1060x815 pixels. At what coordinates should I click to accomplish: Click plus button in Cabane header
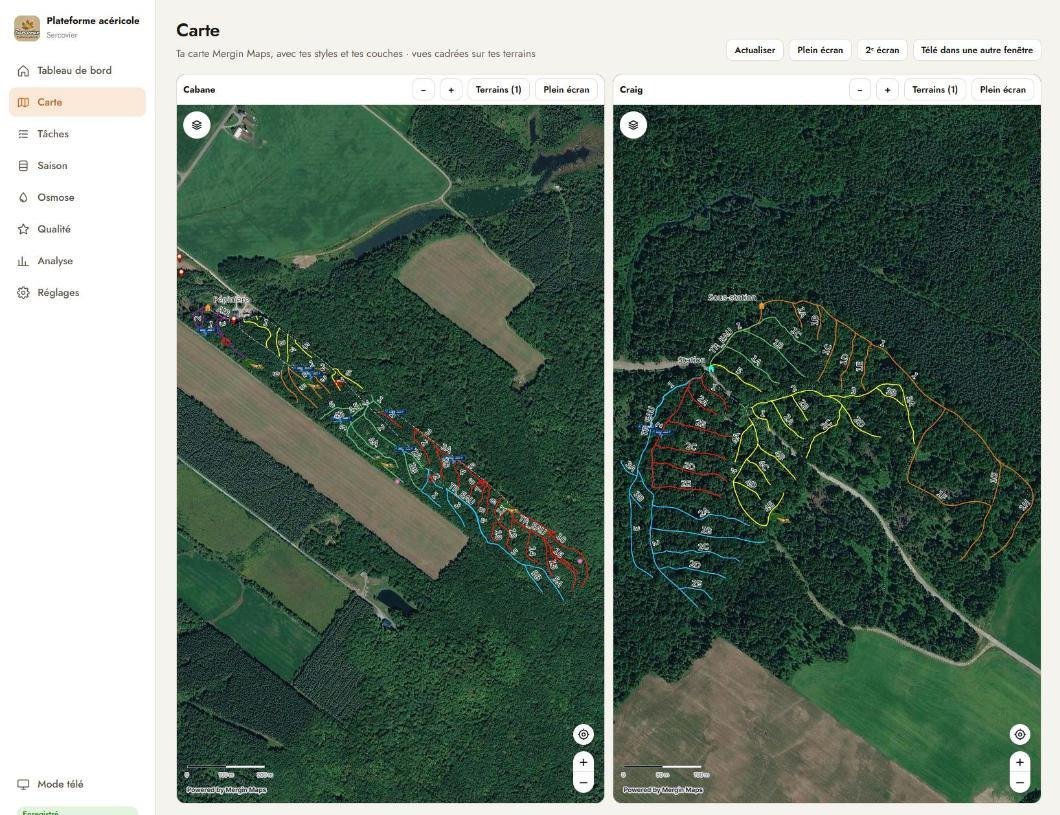[x=451, y=90]
